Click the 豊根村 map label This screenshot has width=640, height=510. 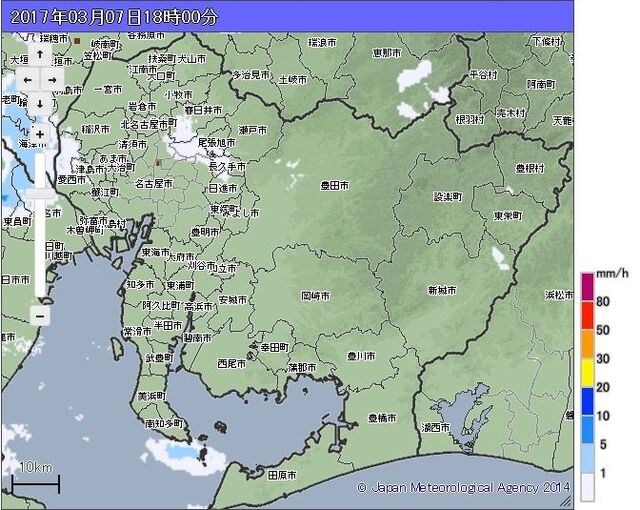coord(530,168)
